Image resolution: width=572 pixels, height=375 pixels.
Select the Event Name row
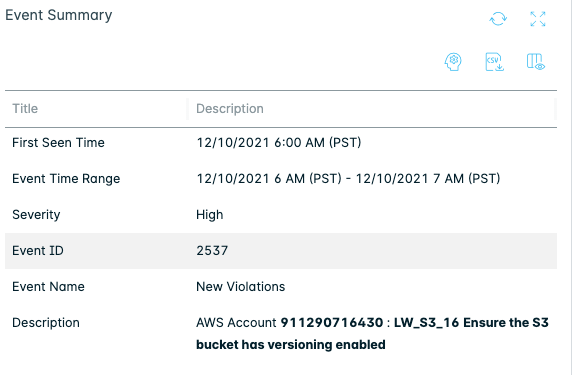click(281, 287)
